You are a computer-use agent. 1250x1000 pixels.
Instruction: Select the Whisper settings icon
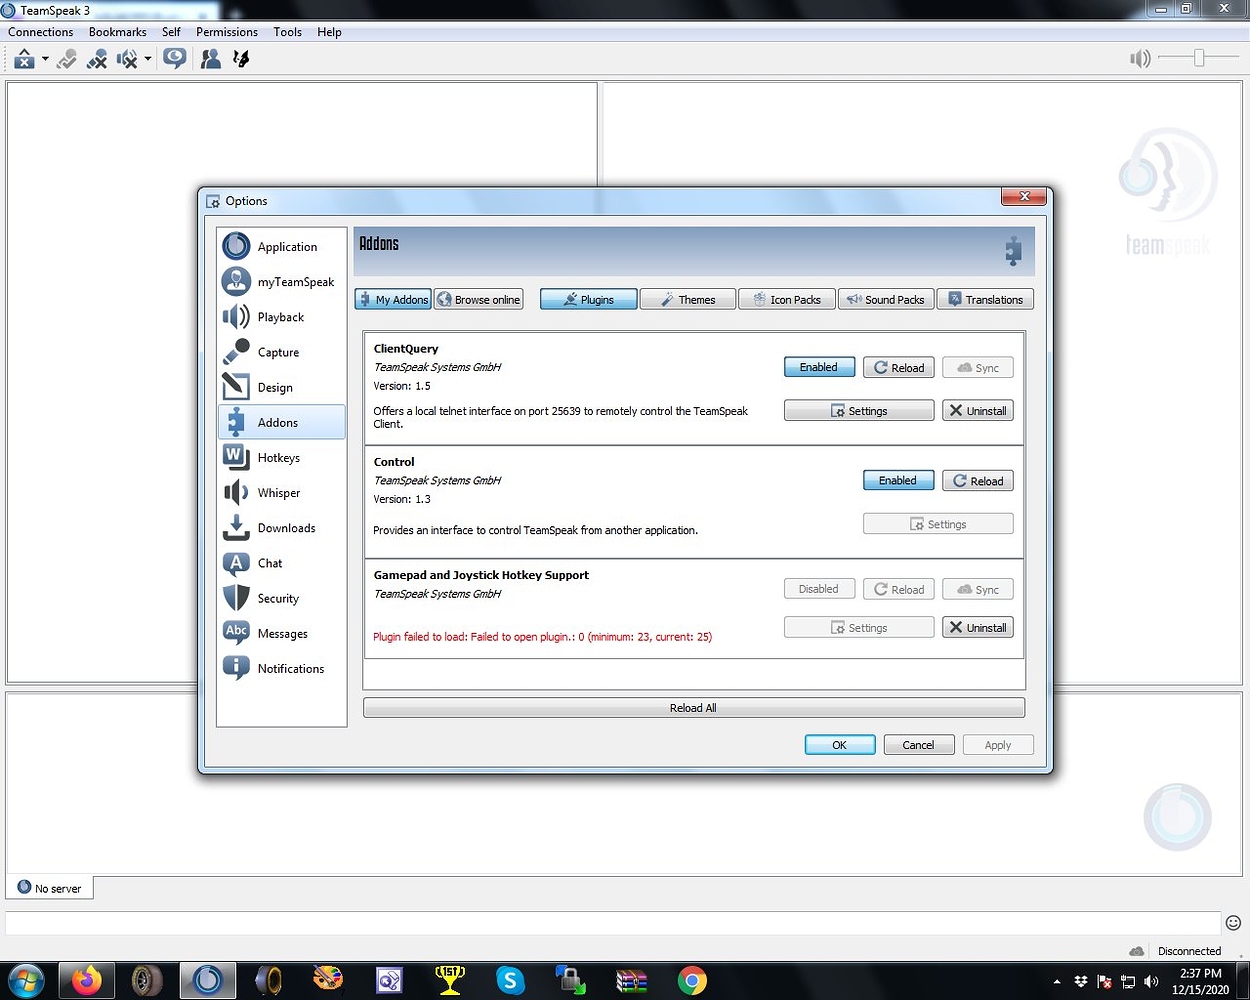coord(236,492)
